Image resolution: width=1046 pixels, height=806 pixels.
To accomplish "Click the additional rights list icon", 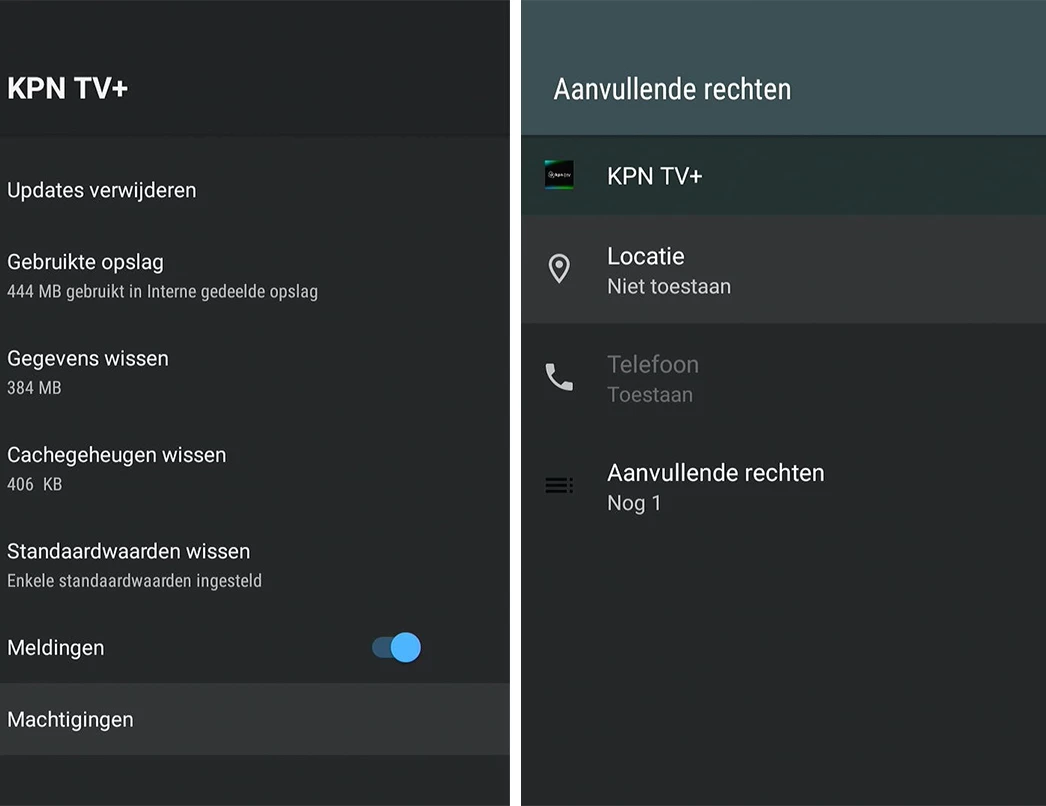I will (x=559, y=485).
